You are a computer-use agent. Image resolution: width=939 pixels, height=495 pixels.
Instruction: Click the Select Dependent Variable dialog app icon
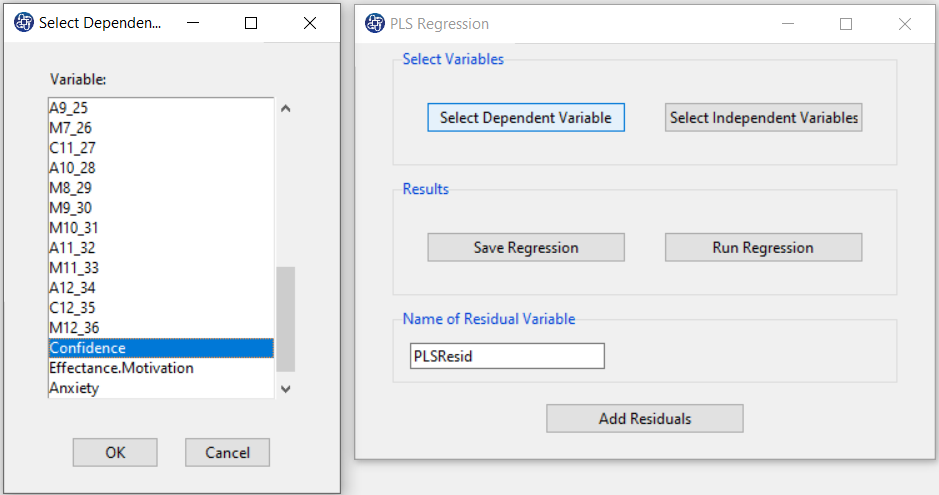tap(24, 23)
